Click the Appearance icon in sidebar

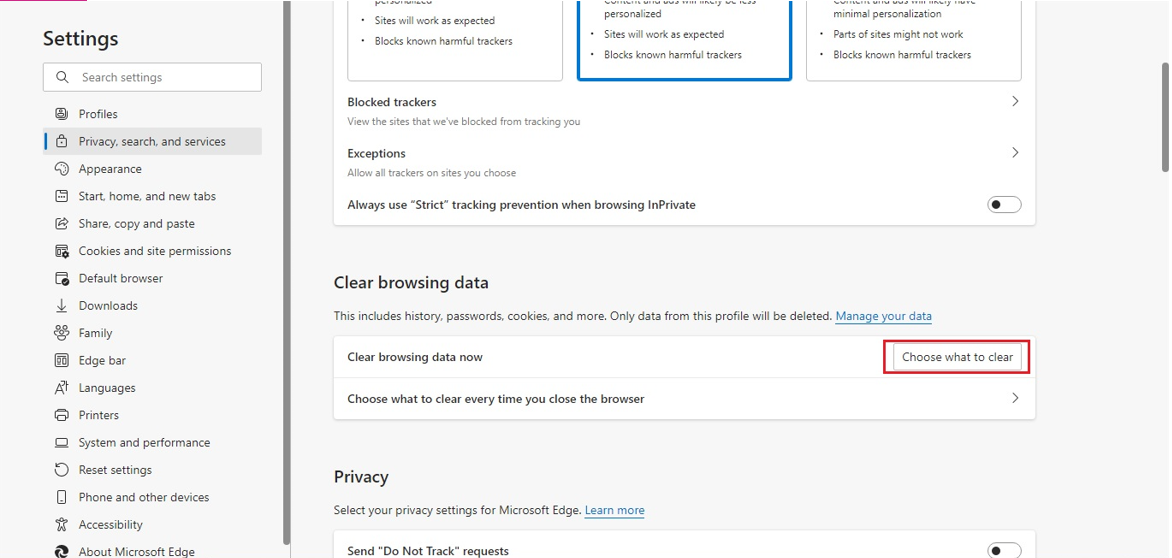point(62,169)
